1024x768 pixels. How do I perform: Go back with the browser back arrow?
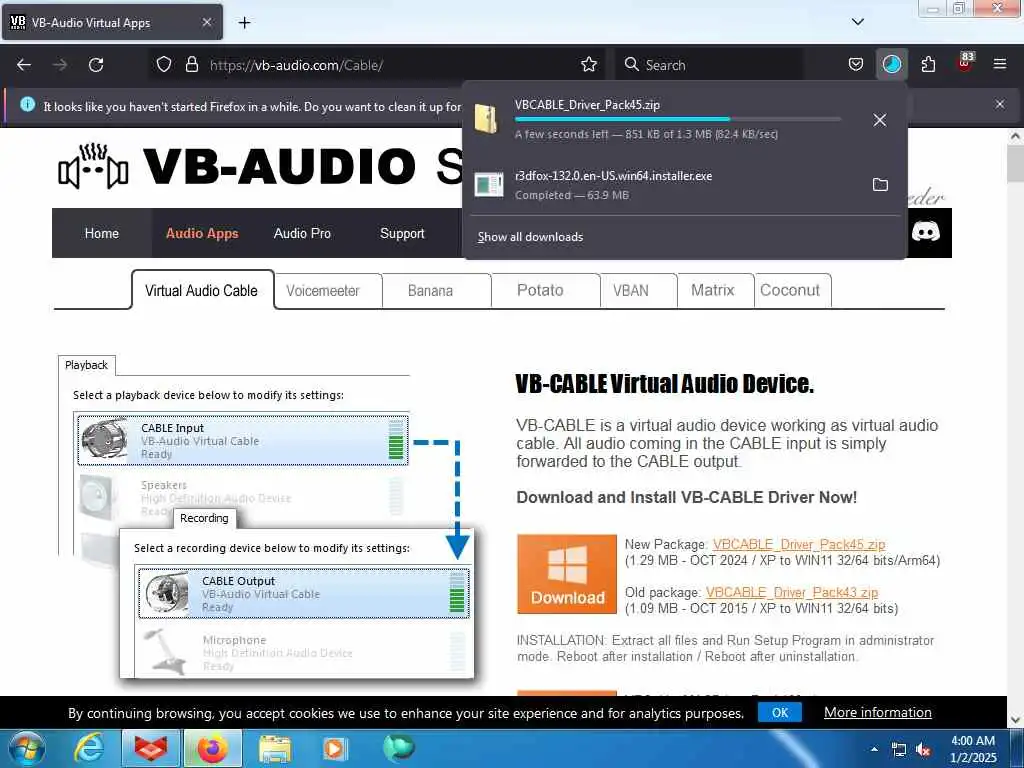coord(24,65)
